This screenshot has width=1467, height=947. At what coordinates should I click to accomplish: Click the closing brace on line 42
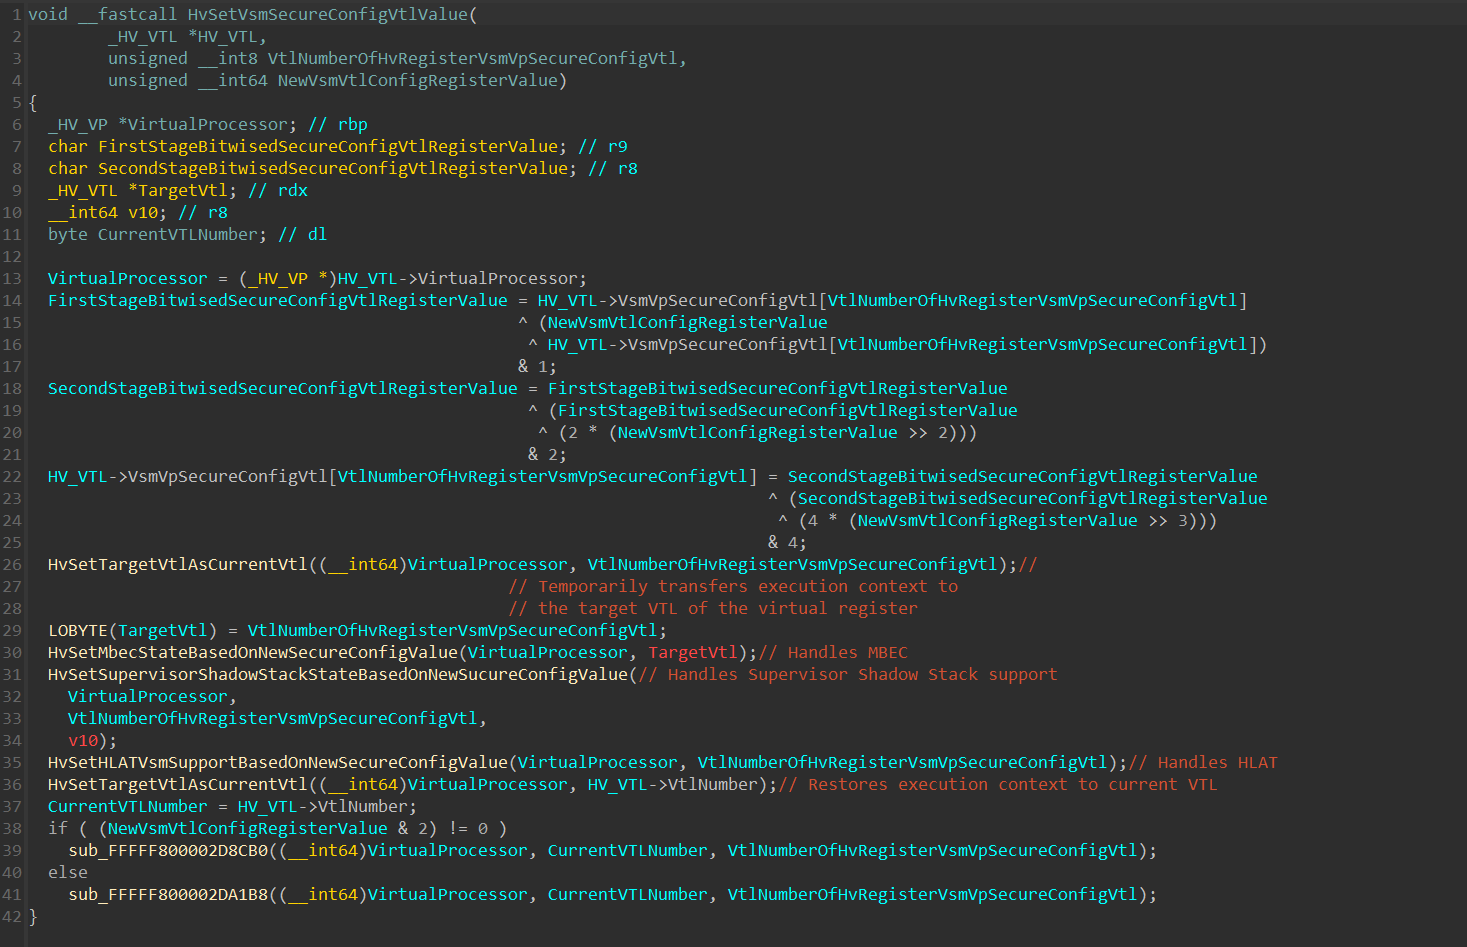pos(33,916)
